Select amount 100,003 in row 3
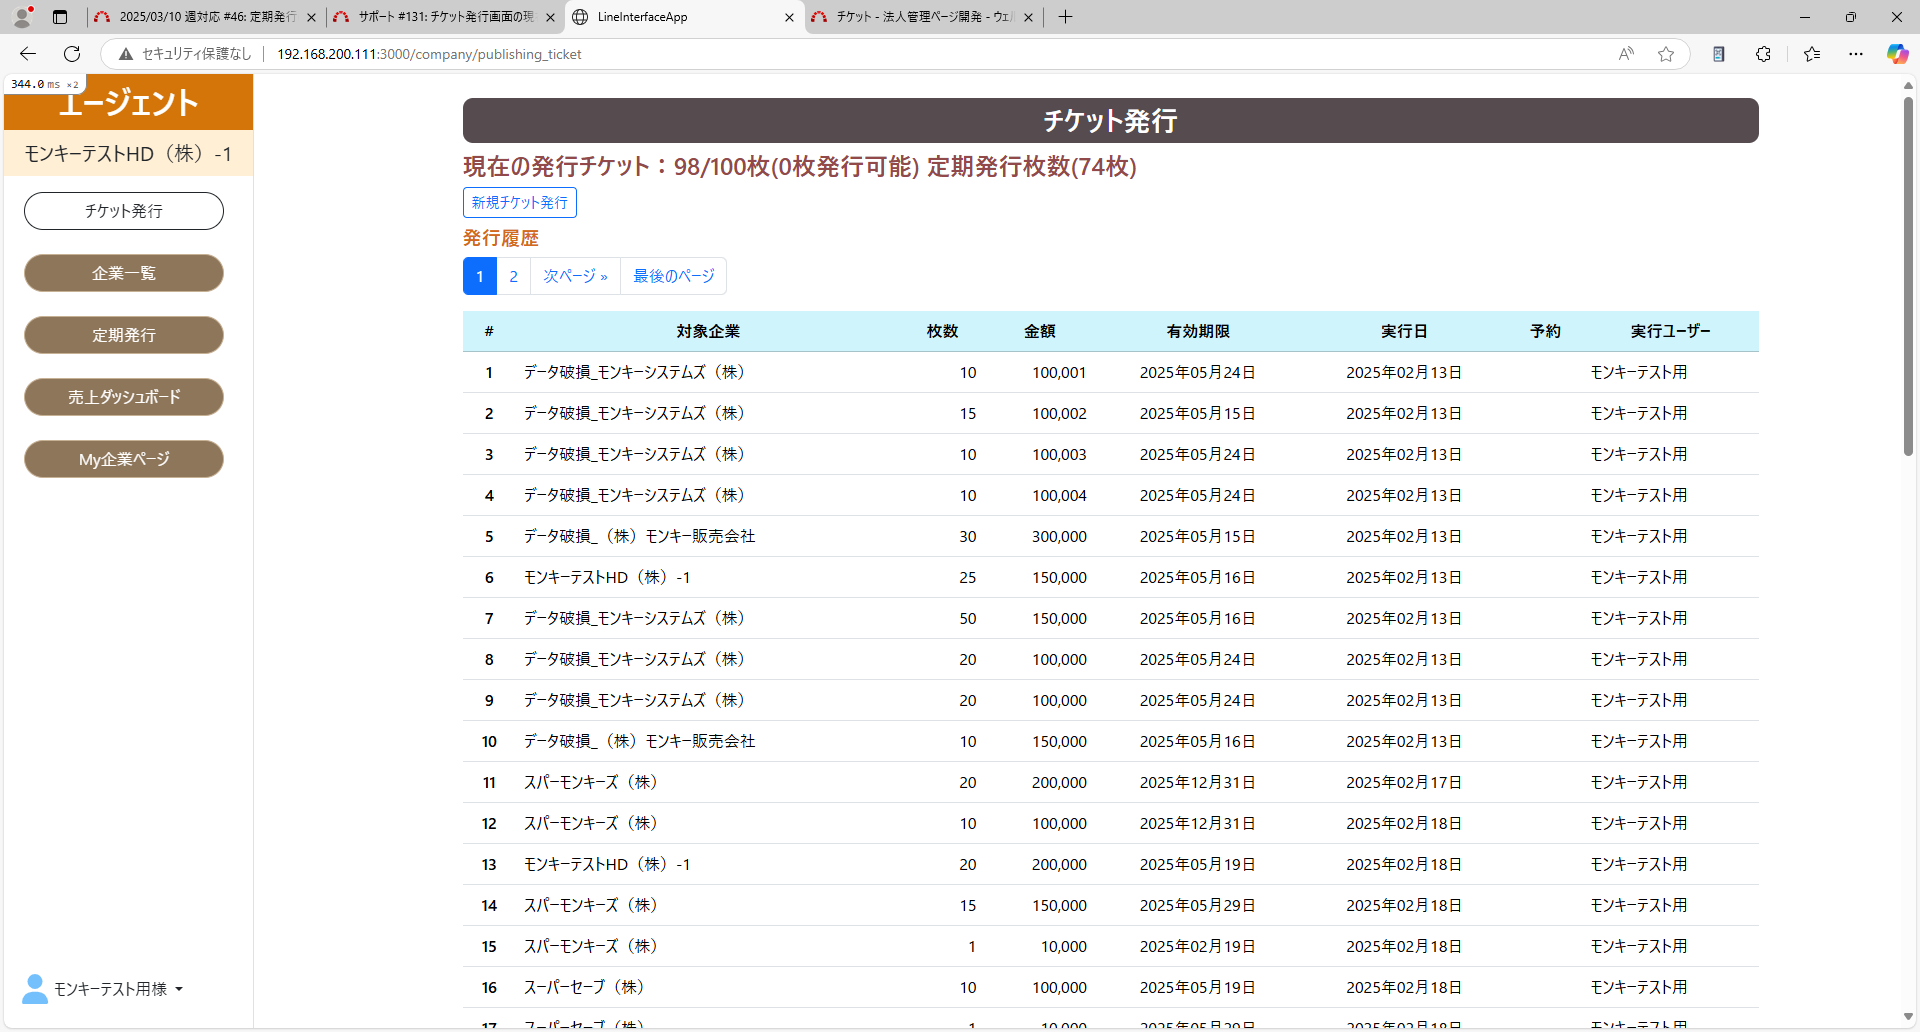Viewport: 1920px width, 1032px height. coord(1059,454)
